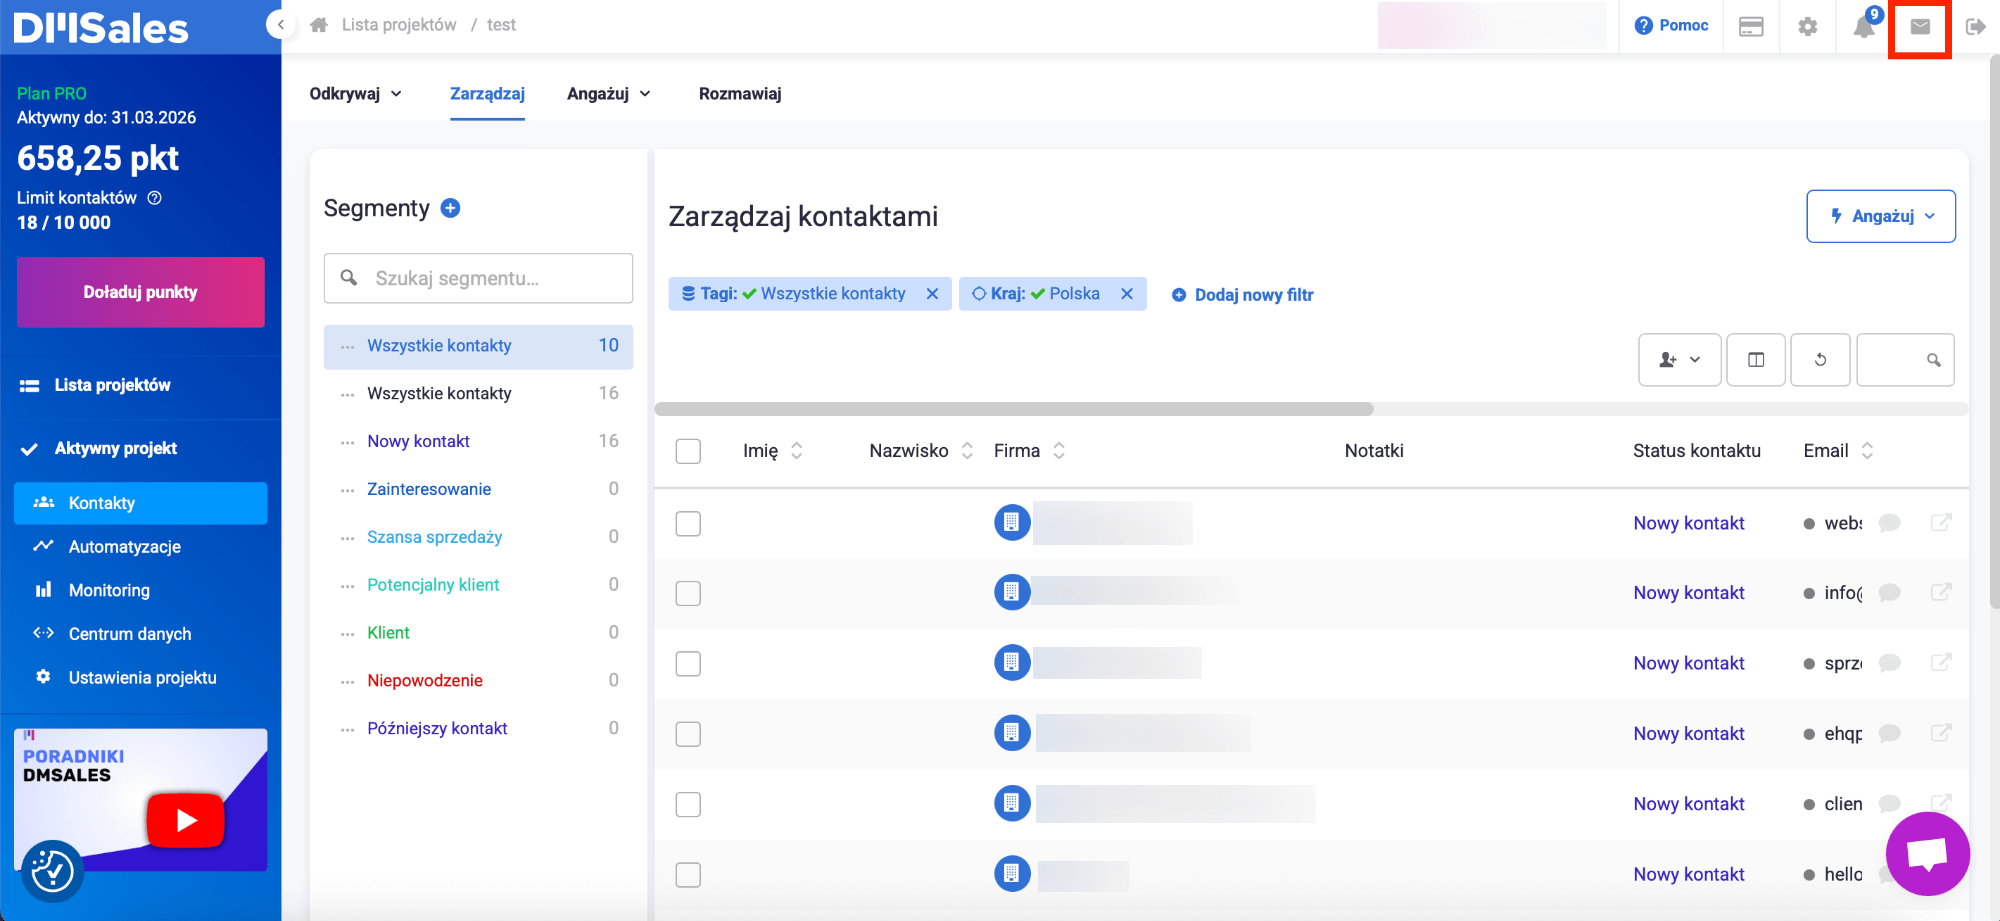The height and width of the screenshot is (921, 2000).
Task: Open account settings via the gear icon
Action: click(1808, 27)
